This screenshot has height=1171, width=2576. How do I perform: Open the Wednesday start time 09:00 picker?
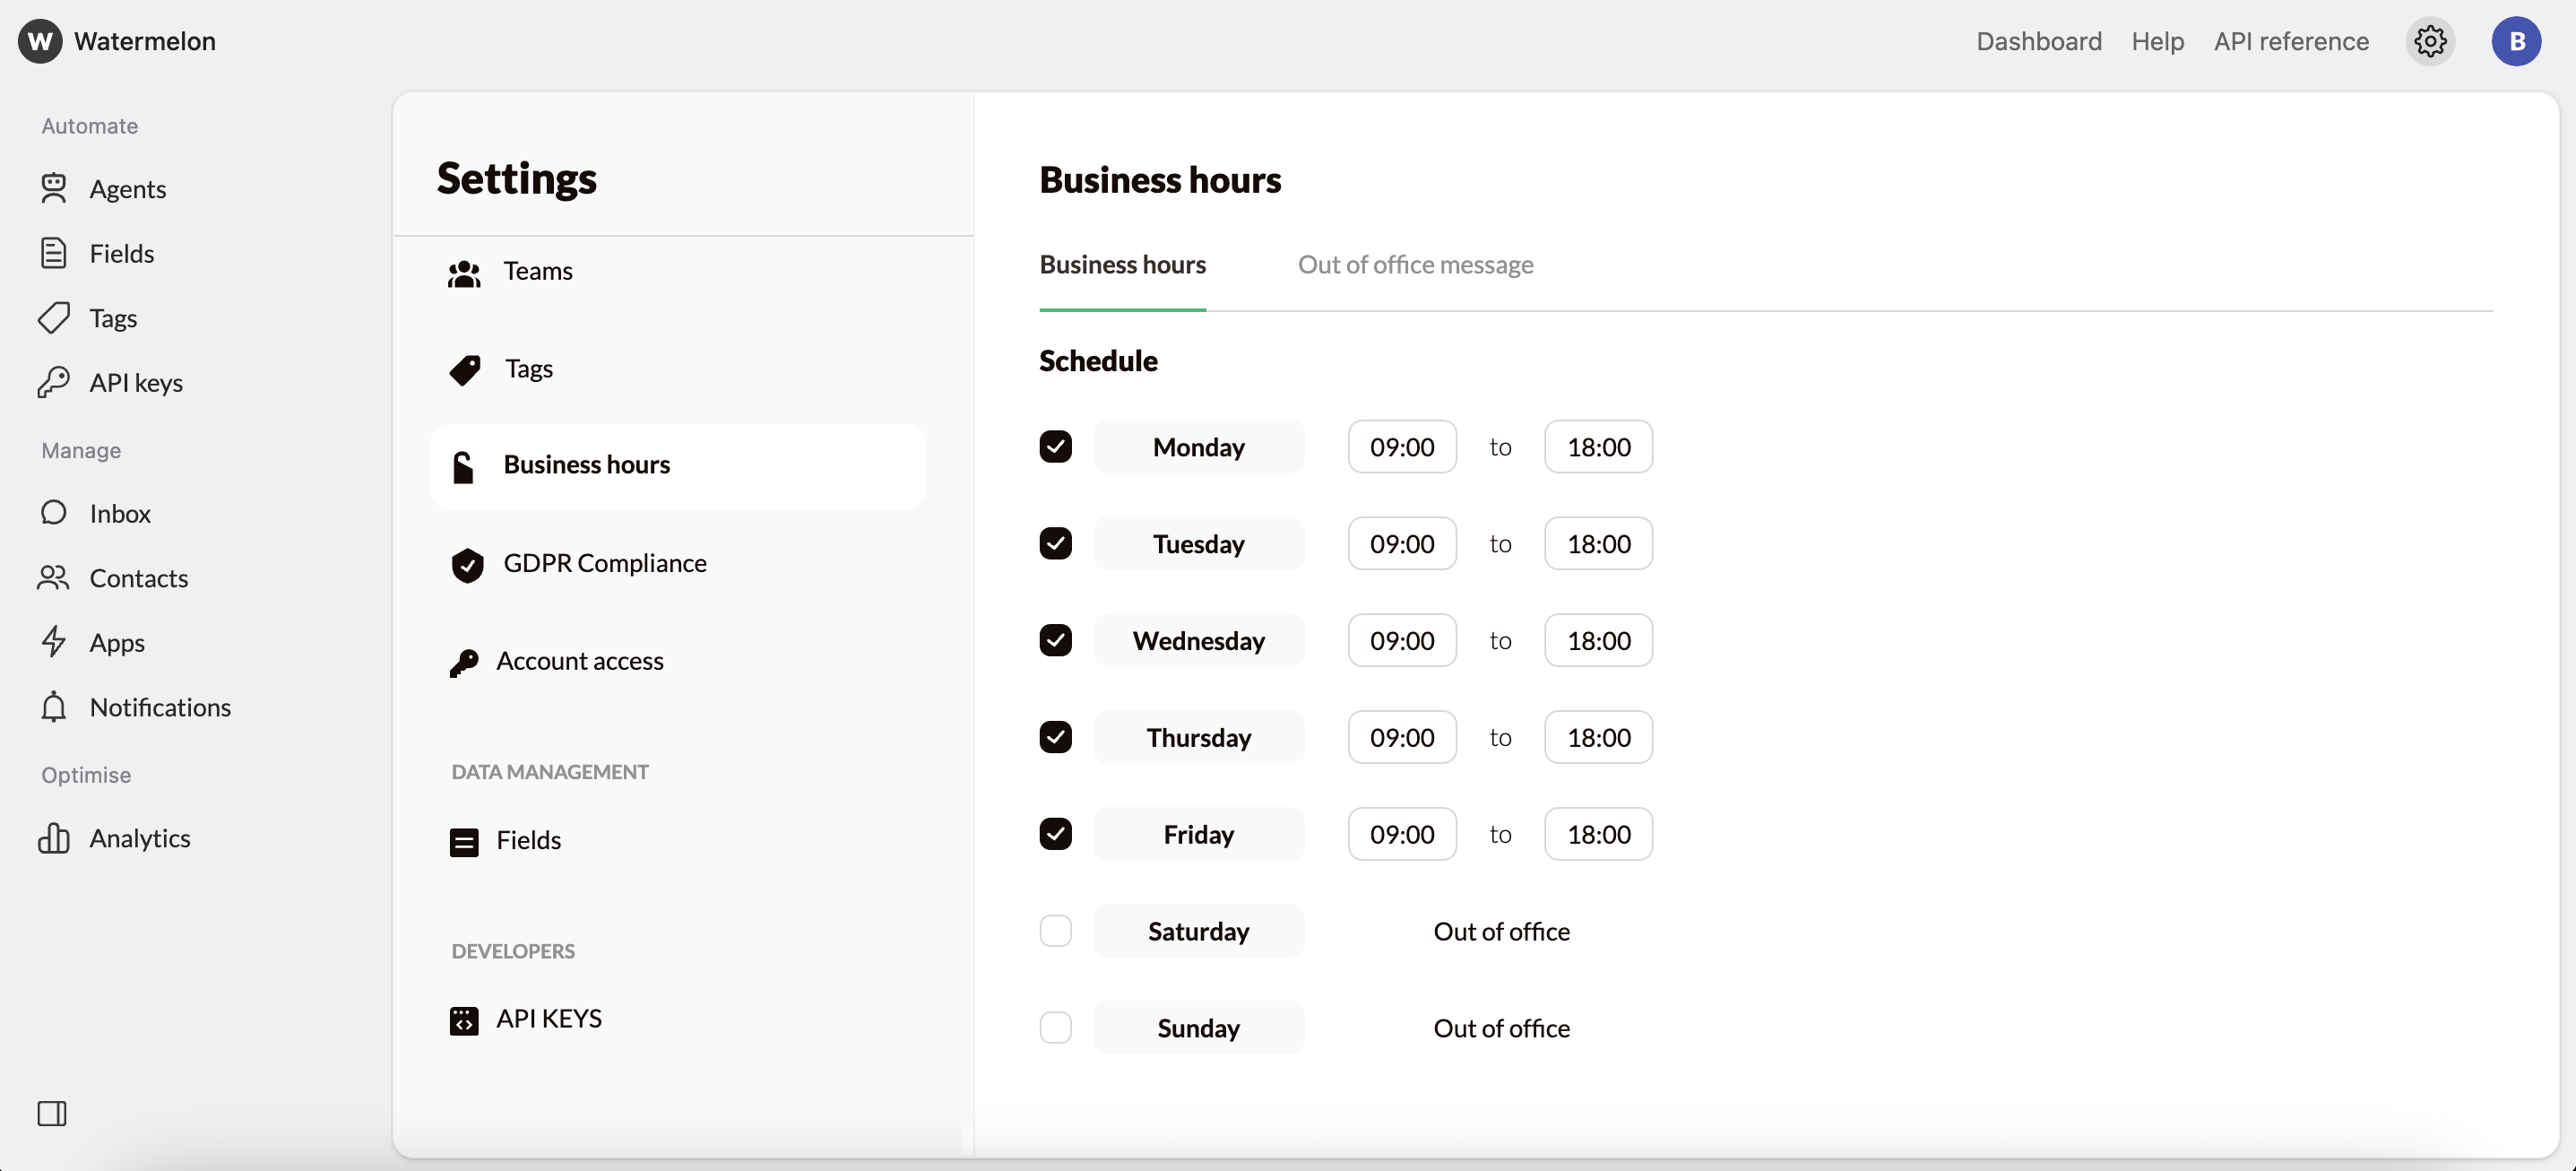[1401, 640]
